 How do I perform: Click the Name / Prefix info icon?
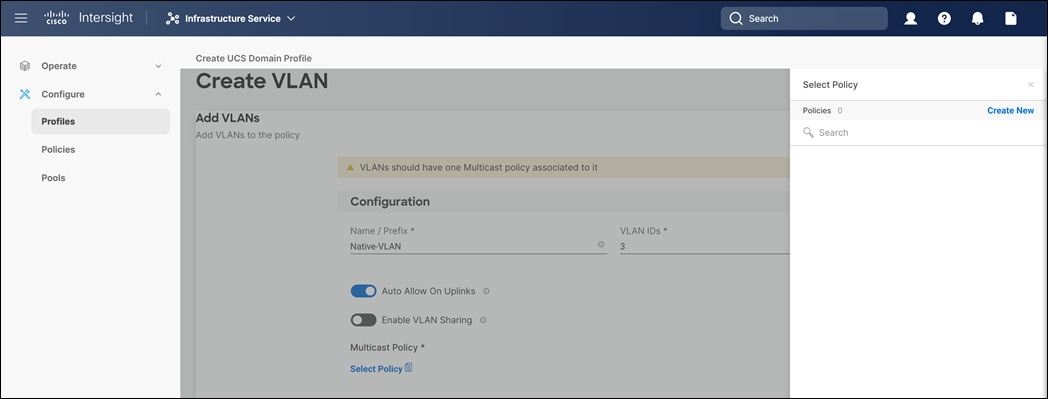click(601, 245)
